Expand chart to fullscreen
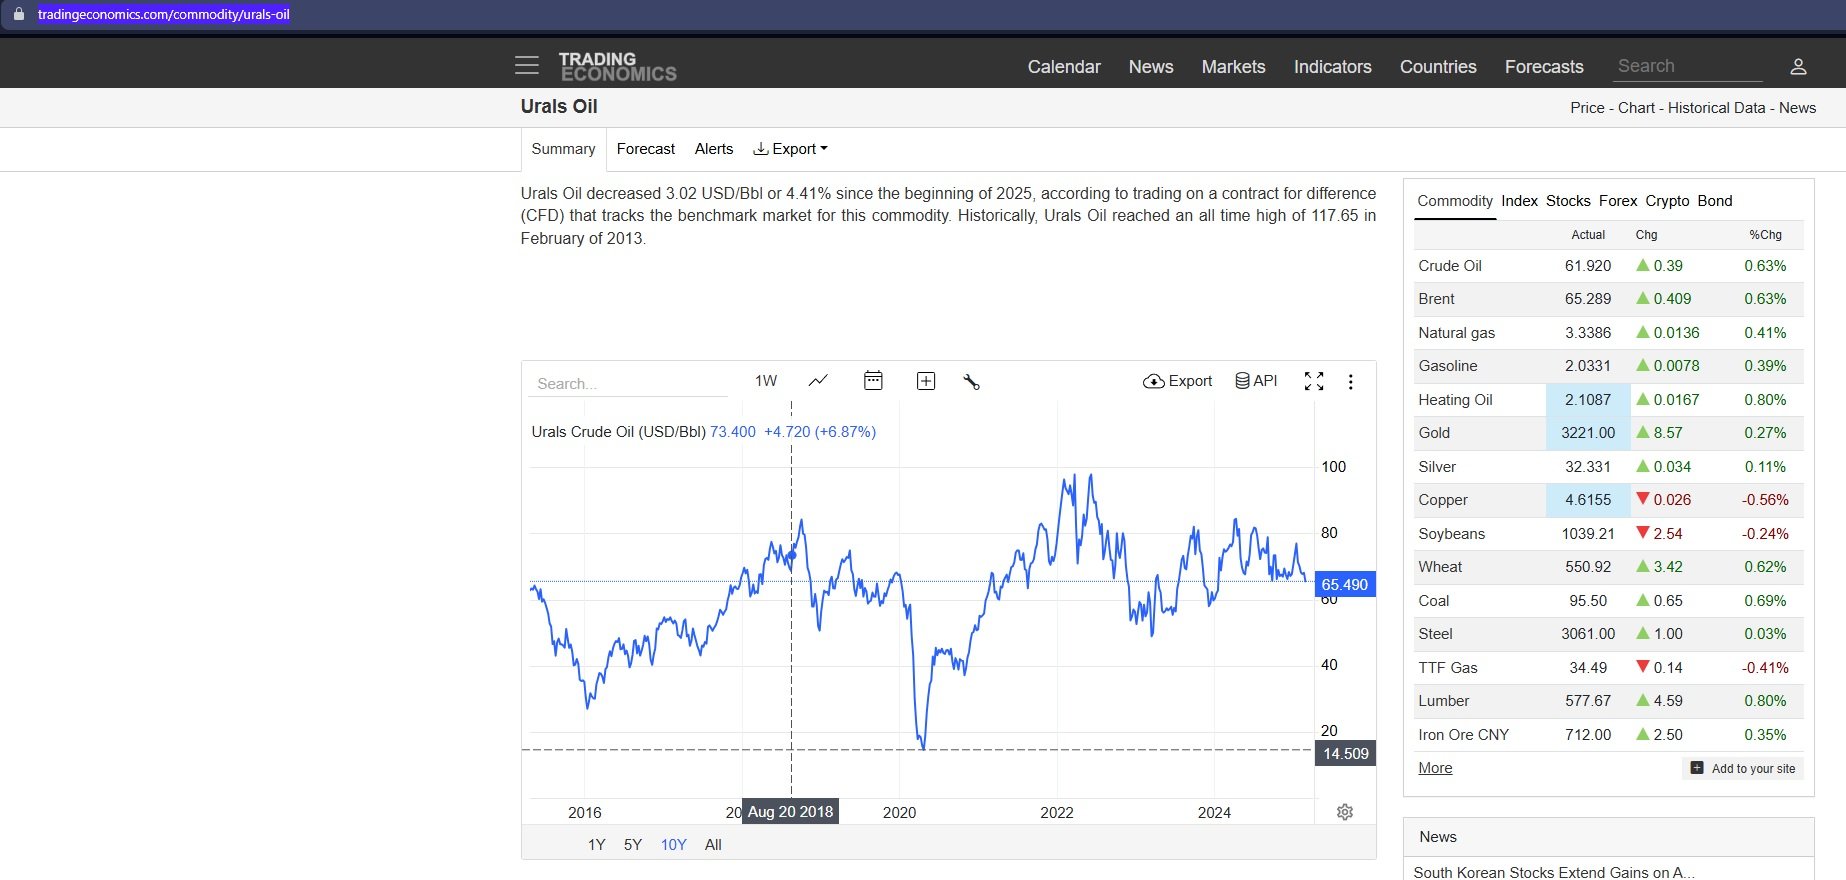 (1314, 381)
